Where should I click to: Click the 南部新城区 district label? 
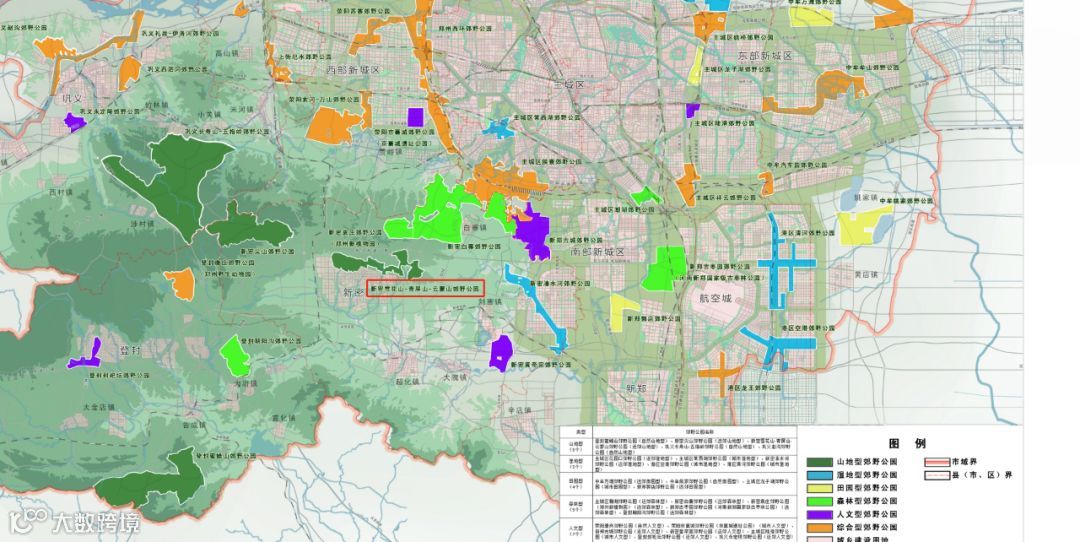[x=597, y=252]
